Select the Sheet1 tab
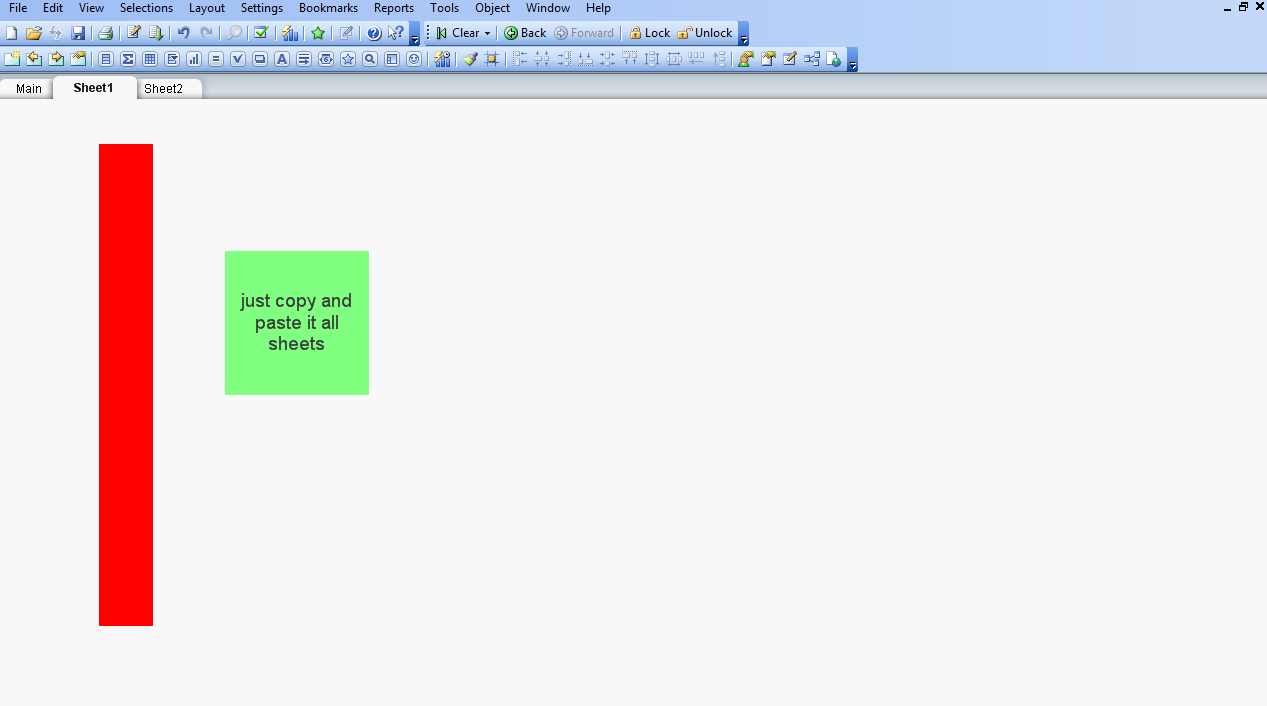Image resolution: width=1267 pixels, height=706 pixels. coord(94,88)
